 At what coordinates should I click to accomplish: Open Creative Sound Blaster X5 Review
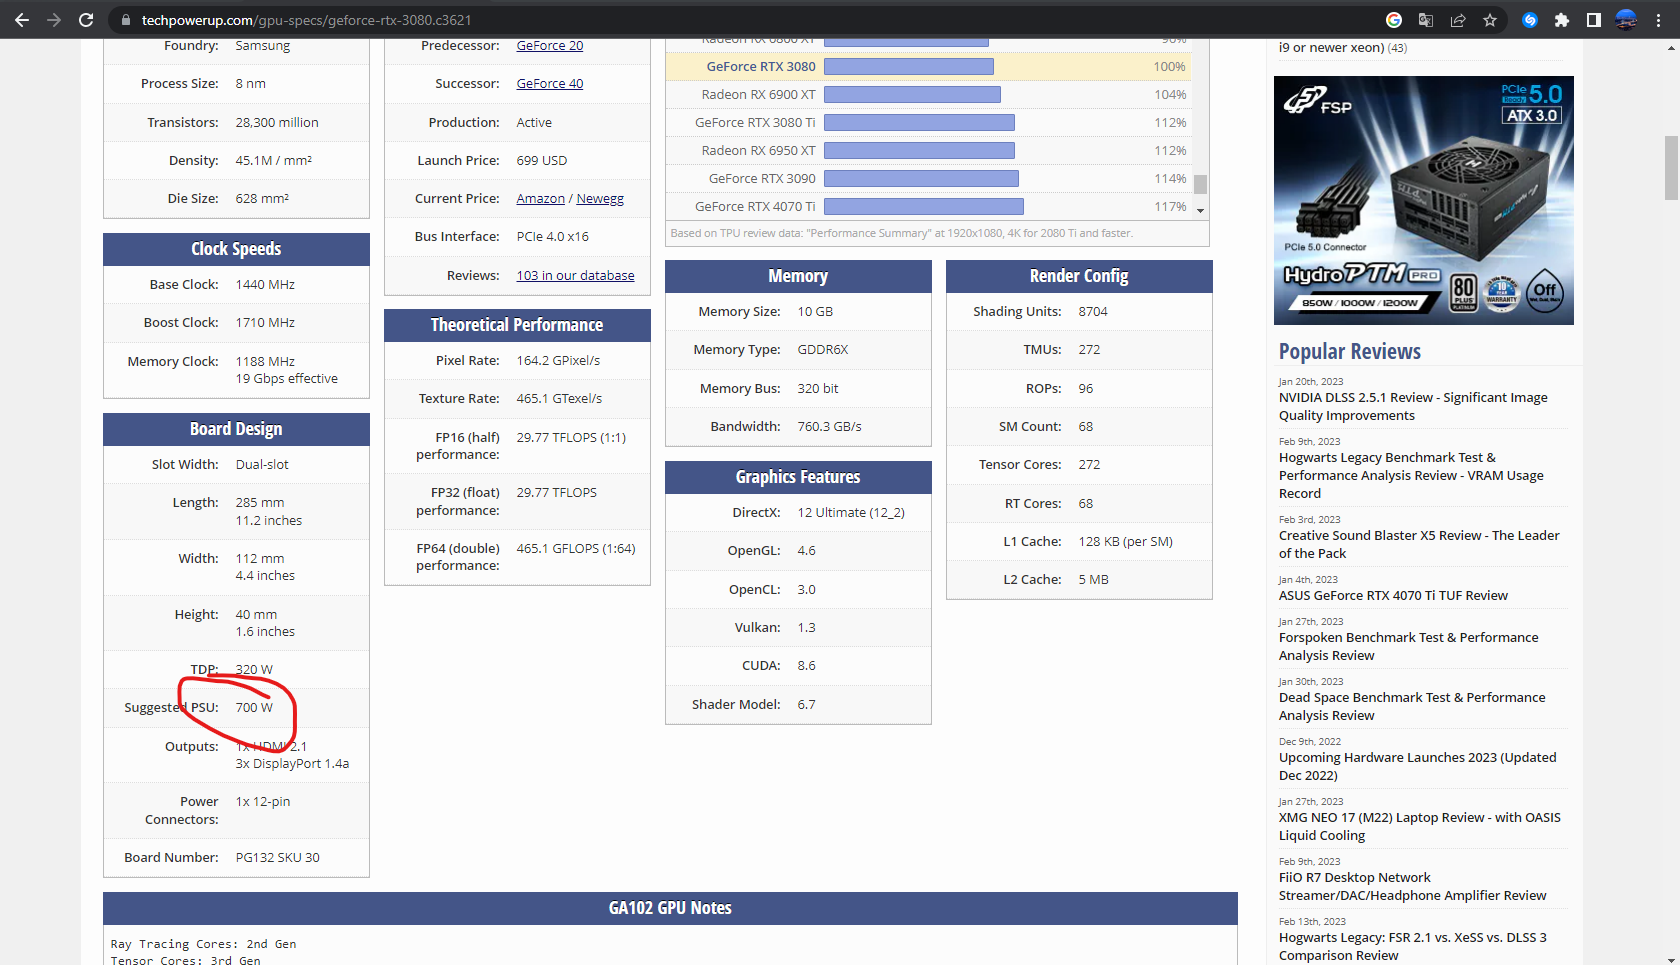[x=1419, y=545]
